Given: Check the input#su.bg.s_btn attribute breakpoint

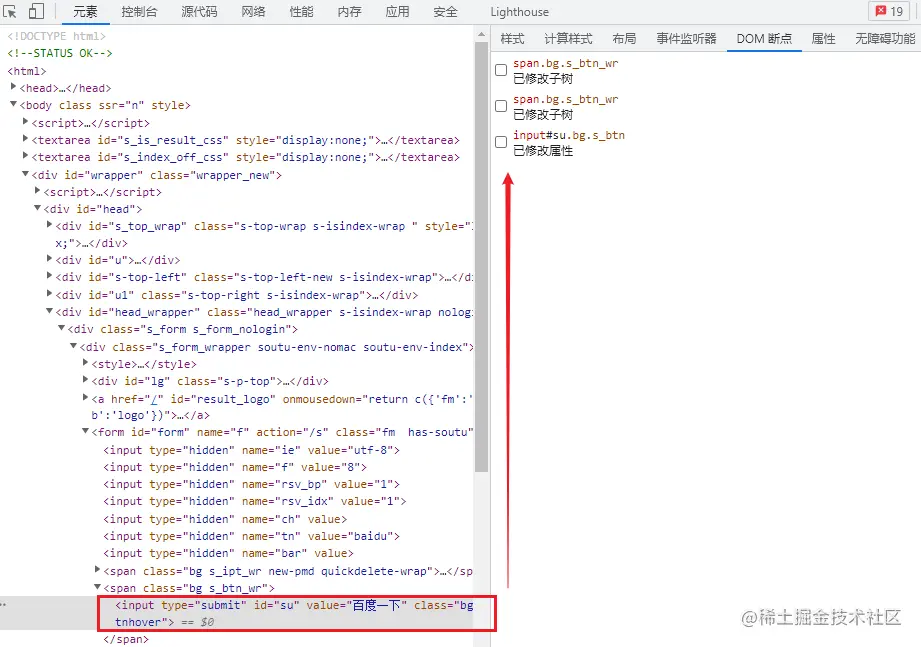Looking at the screenshot, I should (x=500, y=141).
